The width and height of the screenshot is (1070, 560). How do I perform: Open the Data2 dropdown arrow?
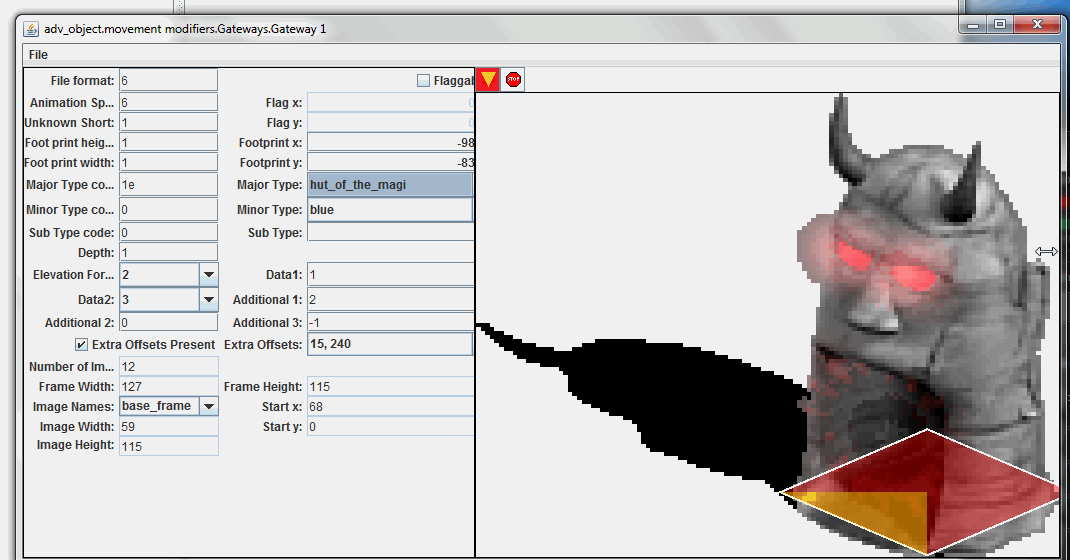pos(209,299)
